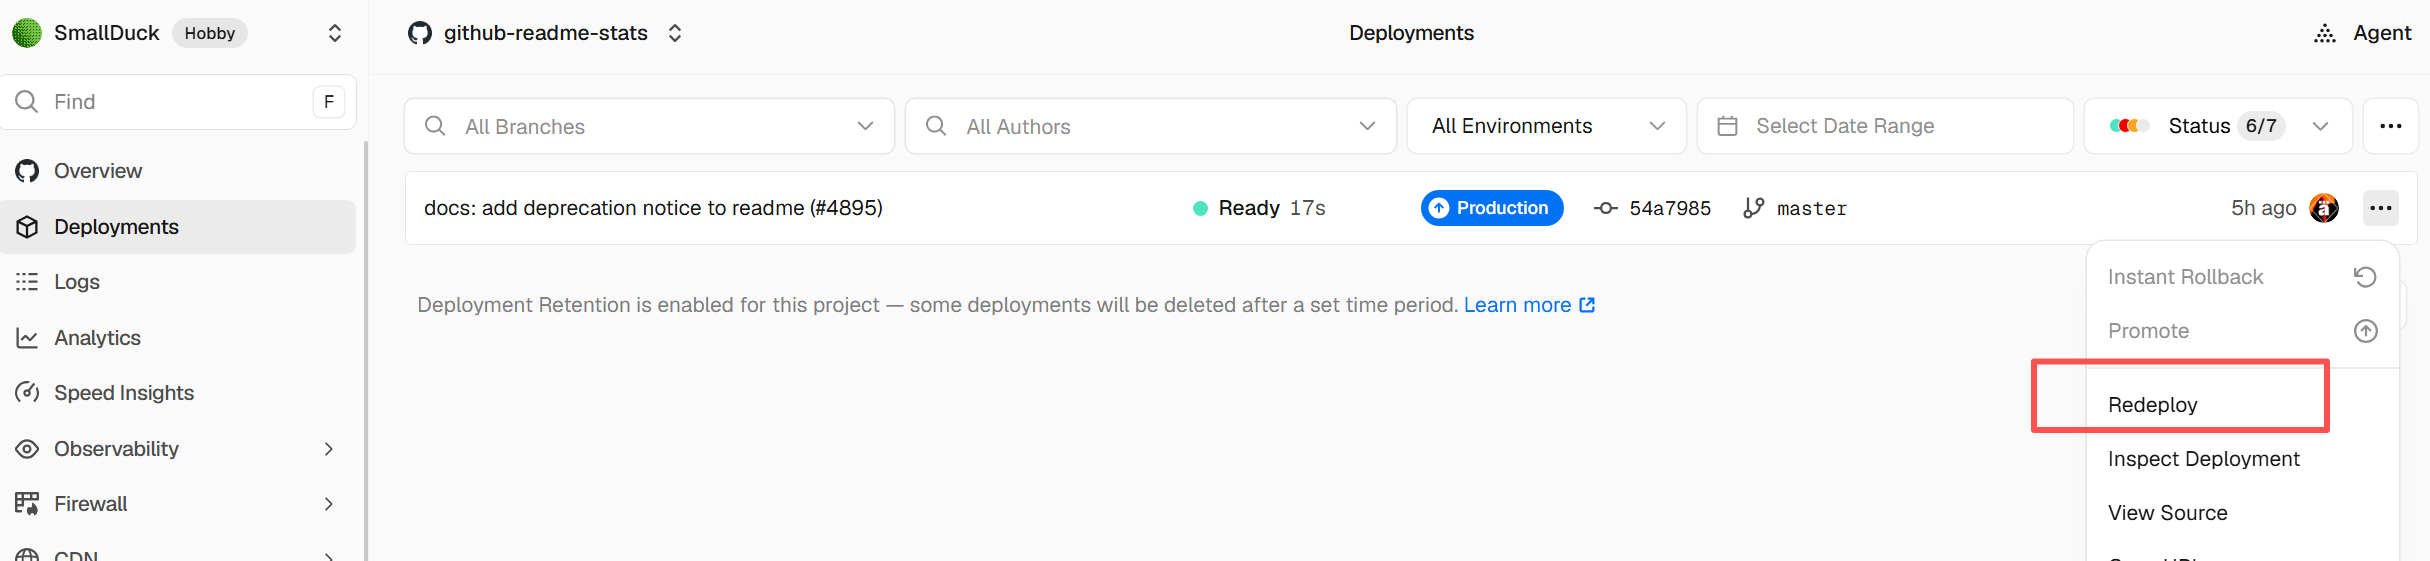This screenshot has height=561, width=2430.
Task: Click the Production environment badge
Action: click(1492, 208)
